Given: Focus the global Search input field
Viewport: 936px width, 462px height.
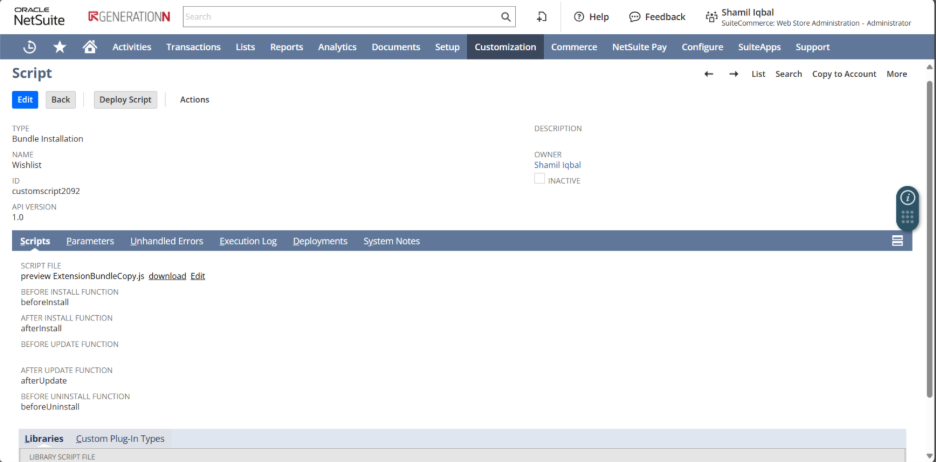Looking at the screenshot, I should click(340, 17).
